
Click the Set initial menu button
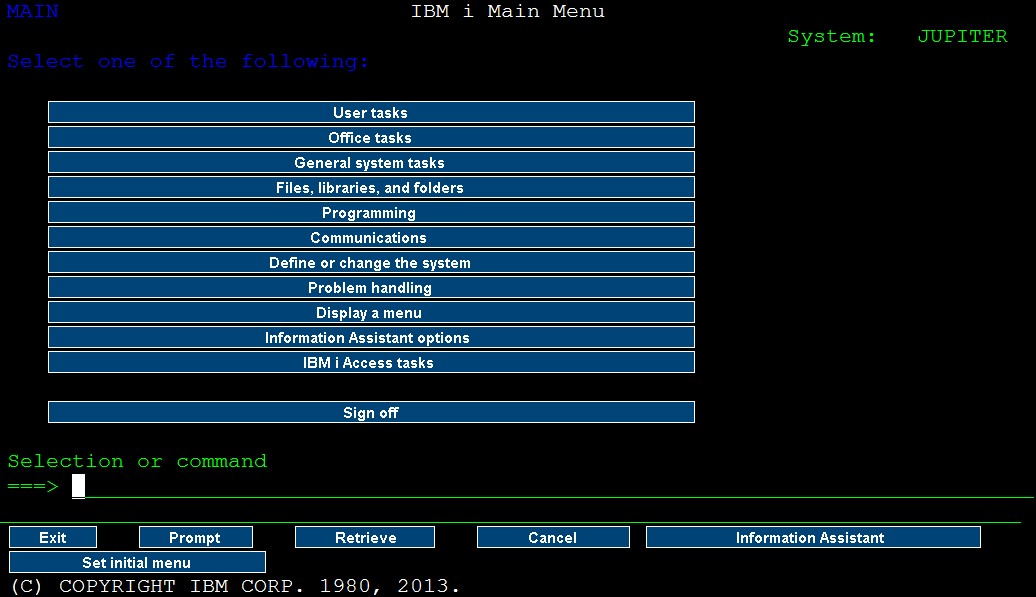[x=136, y=562]
